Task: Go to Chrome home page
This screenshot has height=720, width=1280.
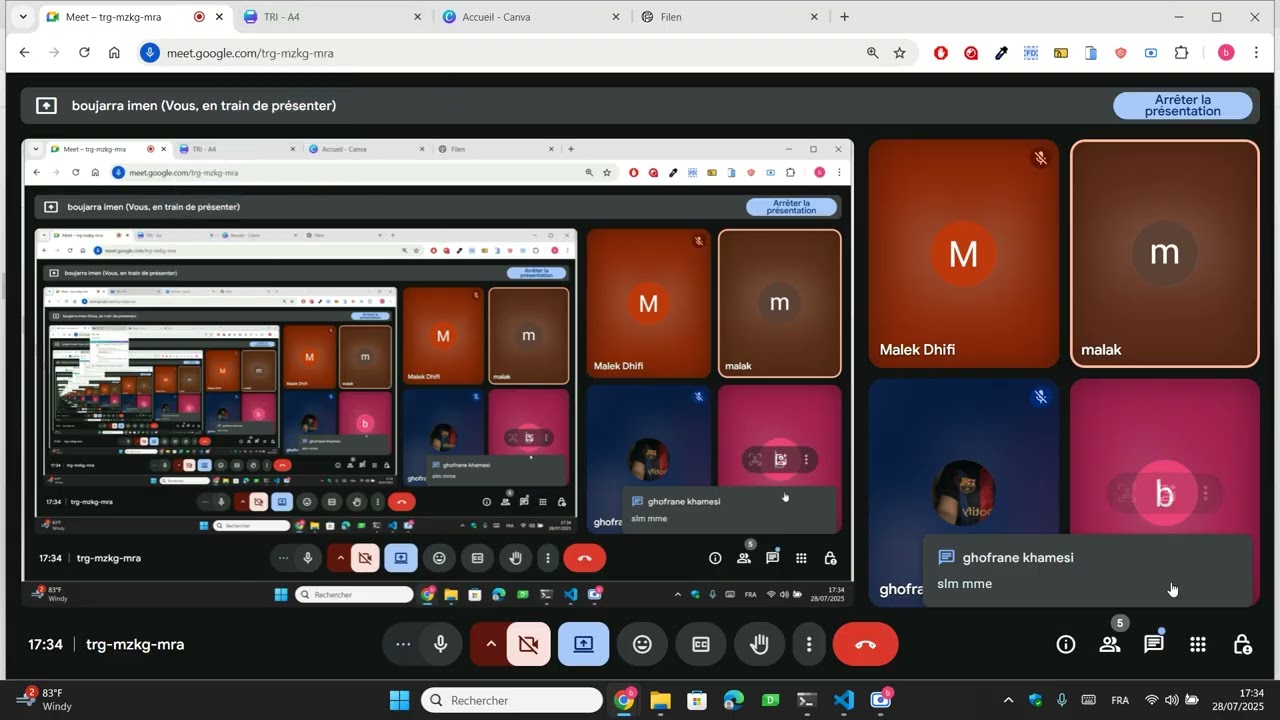Action: coord(114,53)
